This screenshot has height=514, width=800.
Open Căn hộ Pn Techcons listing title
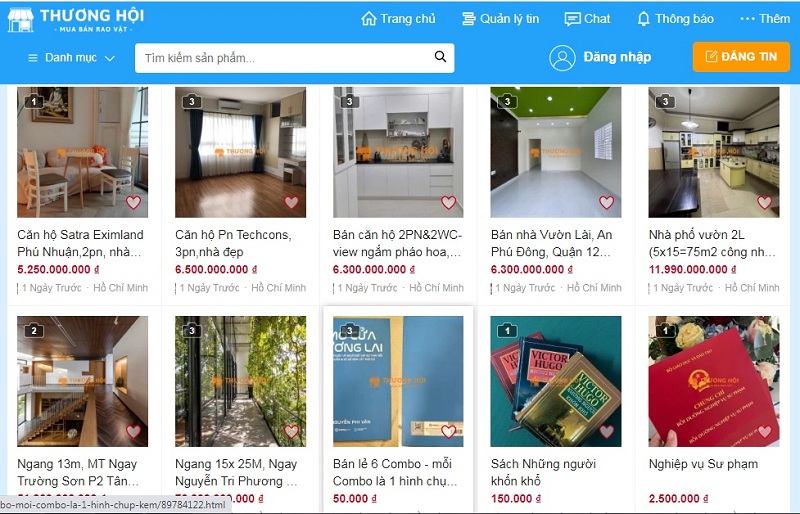click(x=233, y=243)
